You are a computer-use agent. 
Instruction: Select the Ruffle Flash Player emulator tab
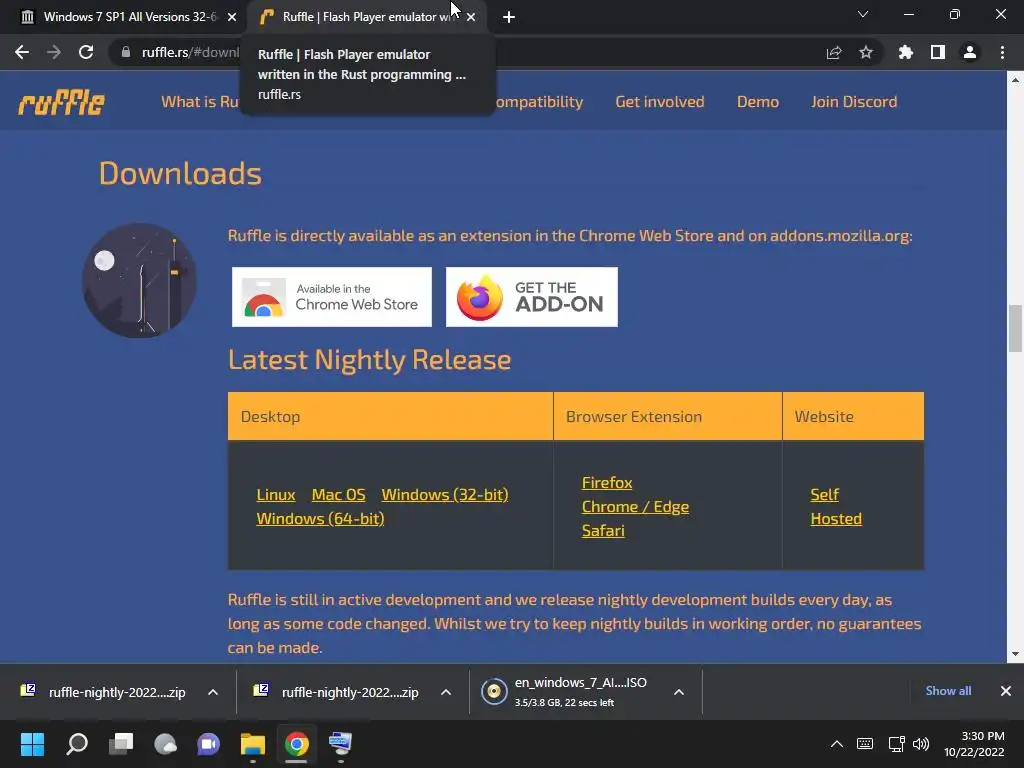click(366, 17)
